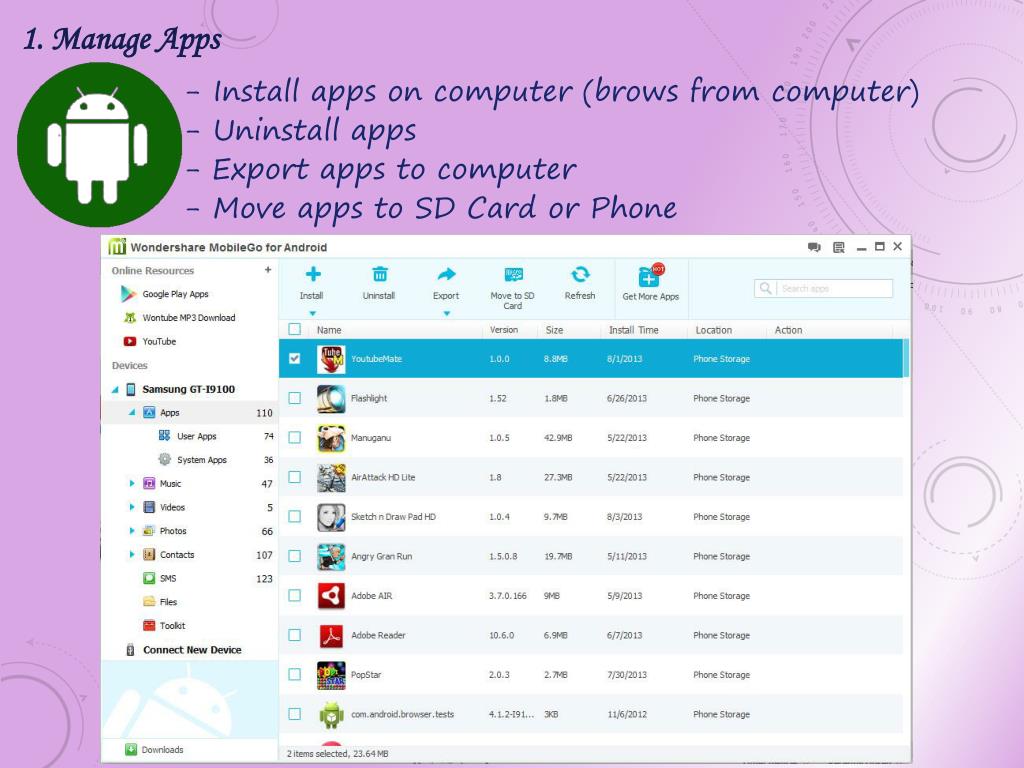1024x768 pixels.
Task: Check the Sketch n Draw Pad HD checkbox
Action: click(x=295, y=517)
